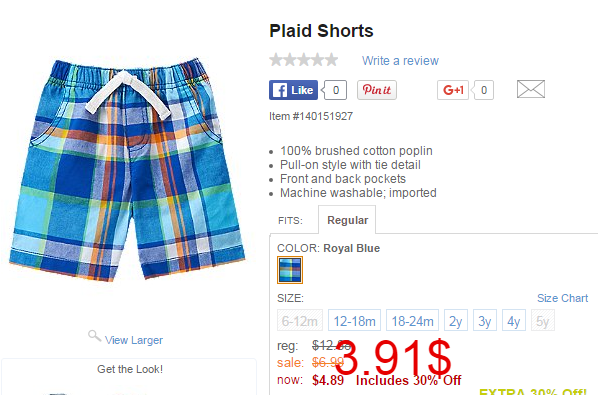The image size is (598, 395).
Task: Open the View Larger image link
Action: click(x=134, y=340)
